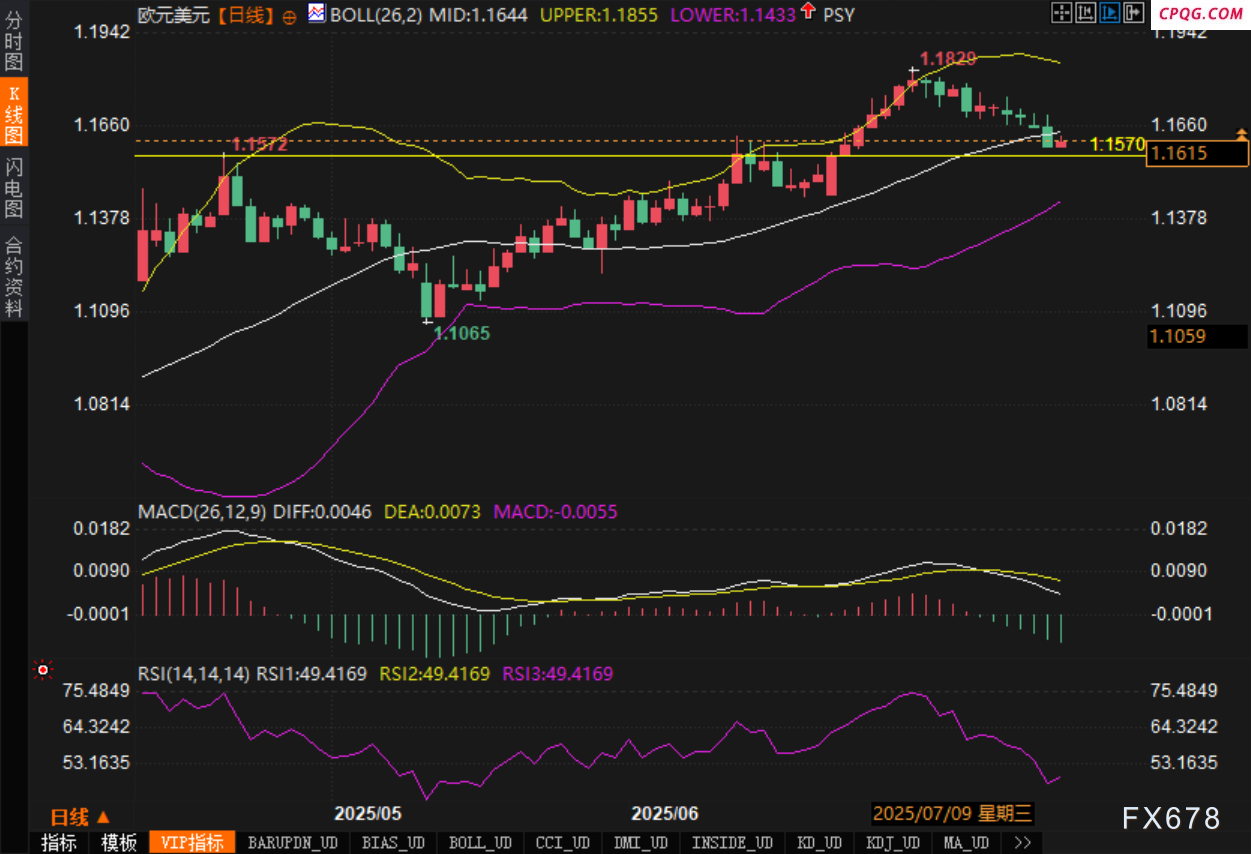
Task: Expand the 日线 period selector at bottom left
Action: 80,816
